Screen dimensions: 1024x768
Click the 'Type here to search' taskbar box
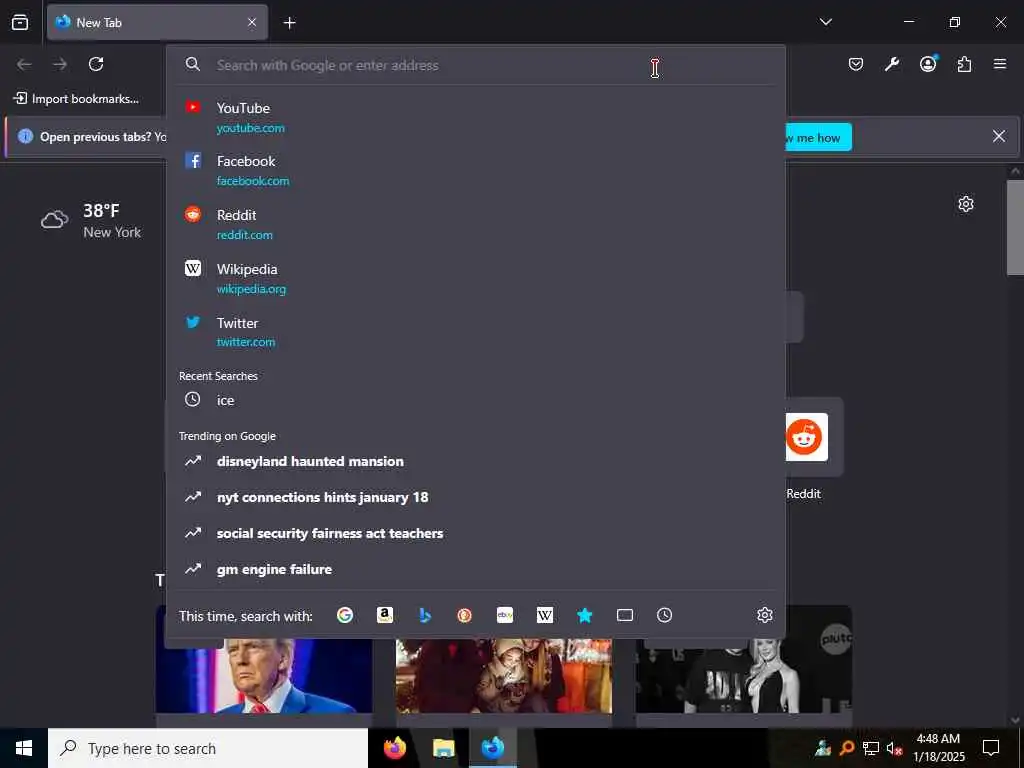pyautogui.click(x=208, y=748)
